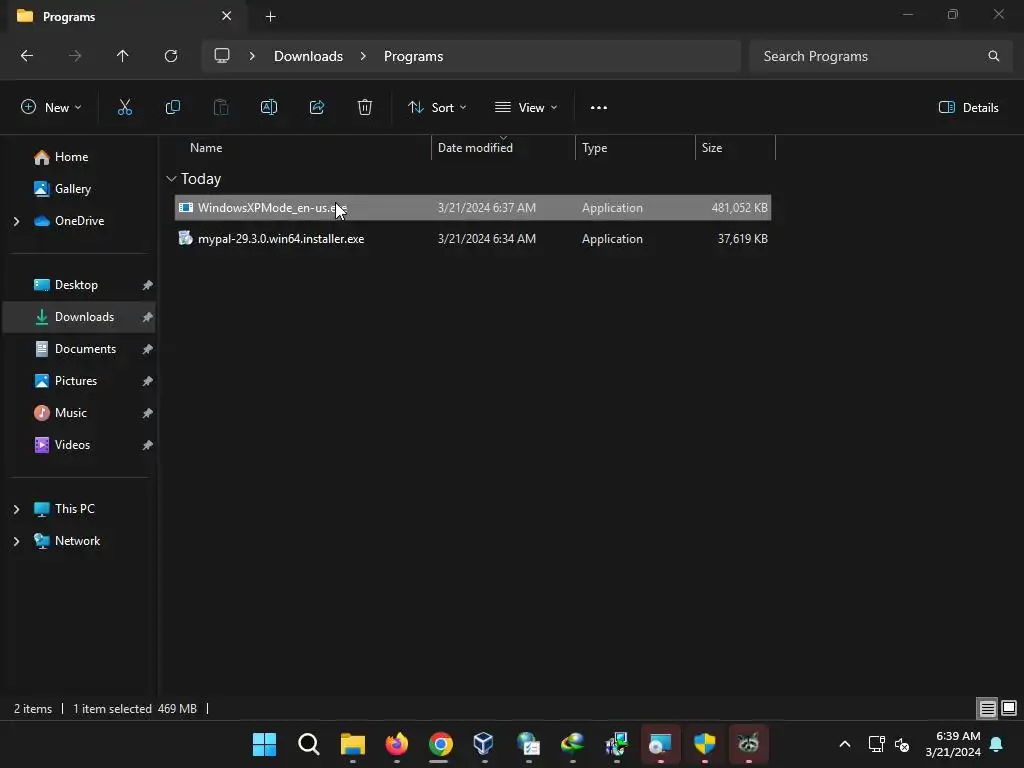
Task: Open the Sort dropdown menu
Action: point(437,108)
